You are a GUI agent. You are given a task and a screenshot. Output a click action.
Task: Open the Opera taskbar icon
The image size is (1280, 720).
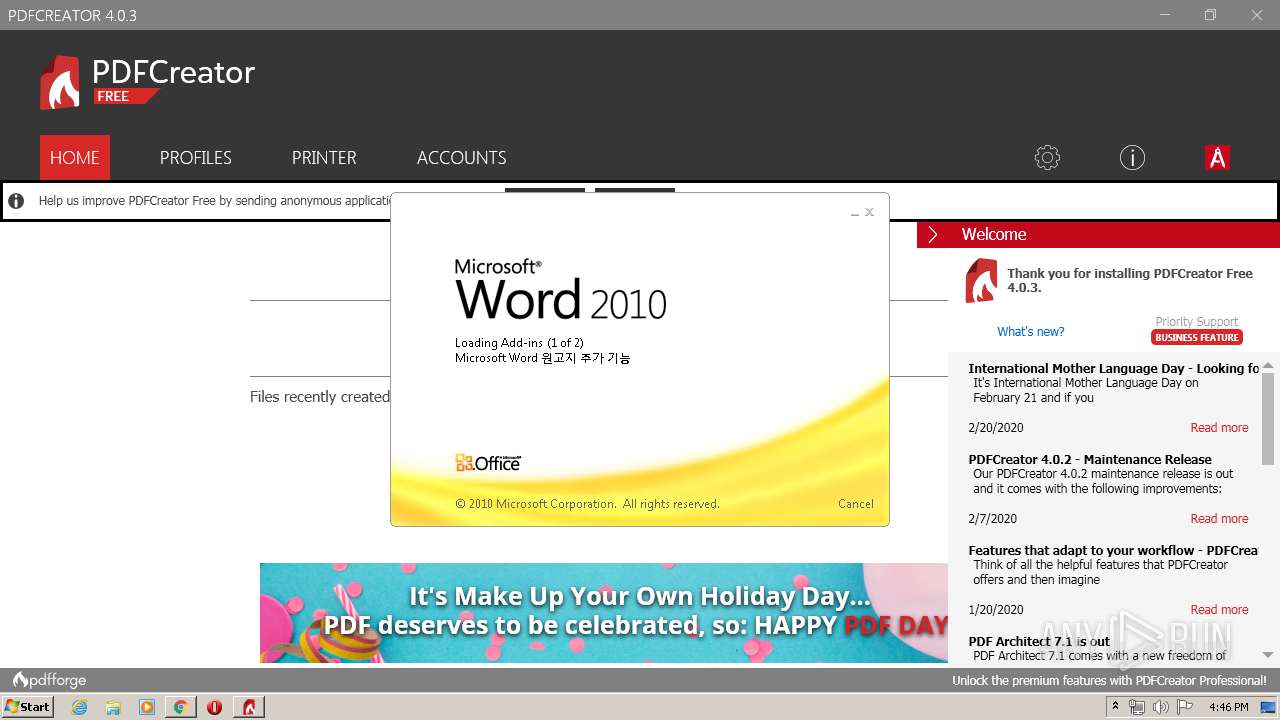(x=214, y=707)
